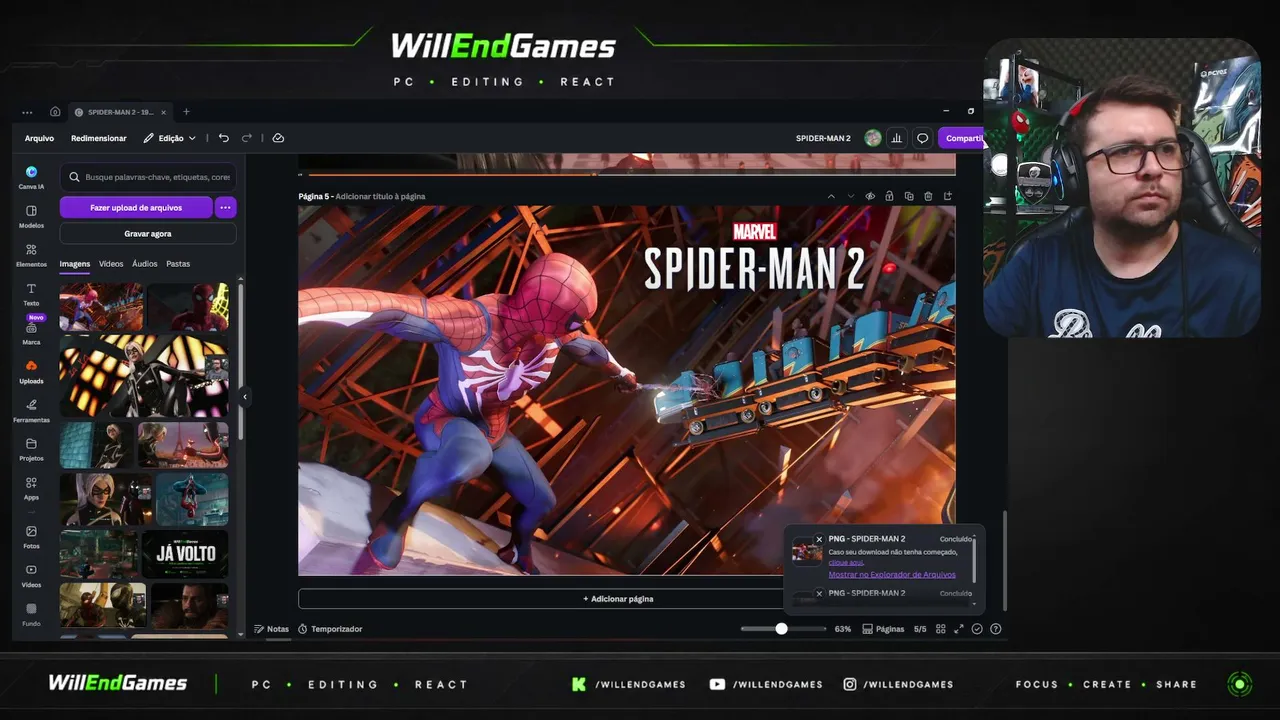
Task: Open the design check circle icon
Action: coord(977,629)
